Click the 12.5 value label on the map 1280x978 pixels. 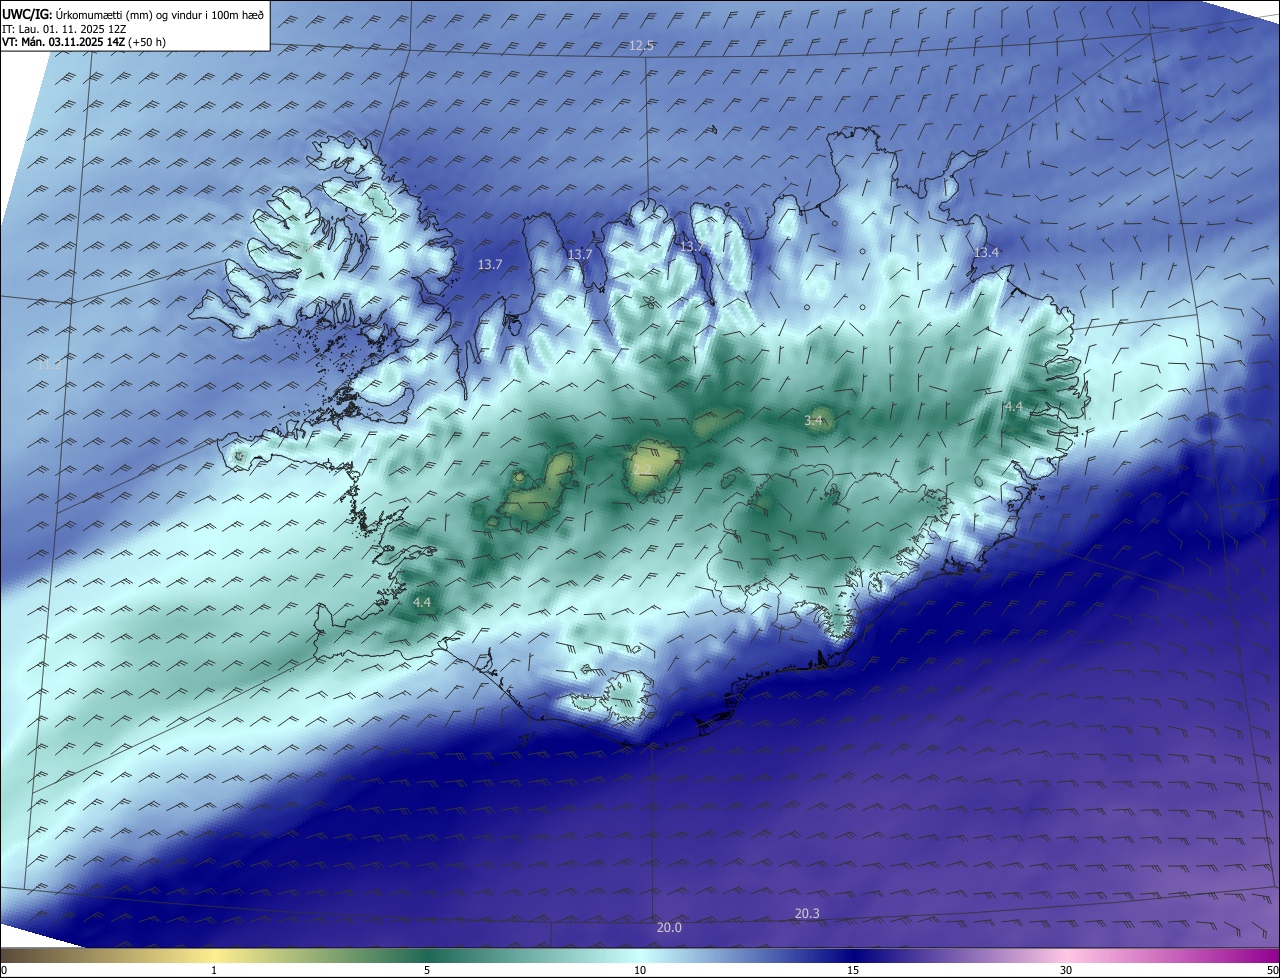tap(641, 46)
